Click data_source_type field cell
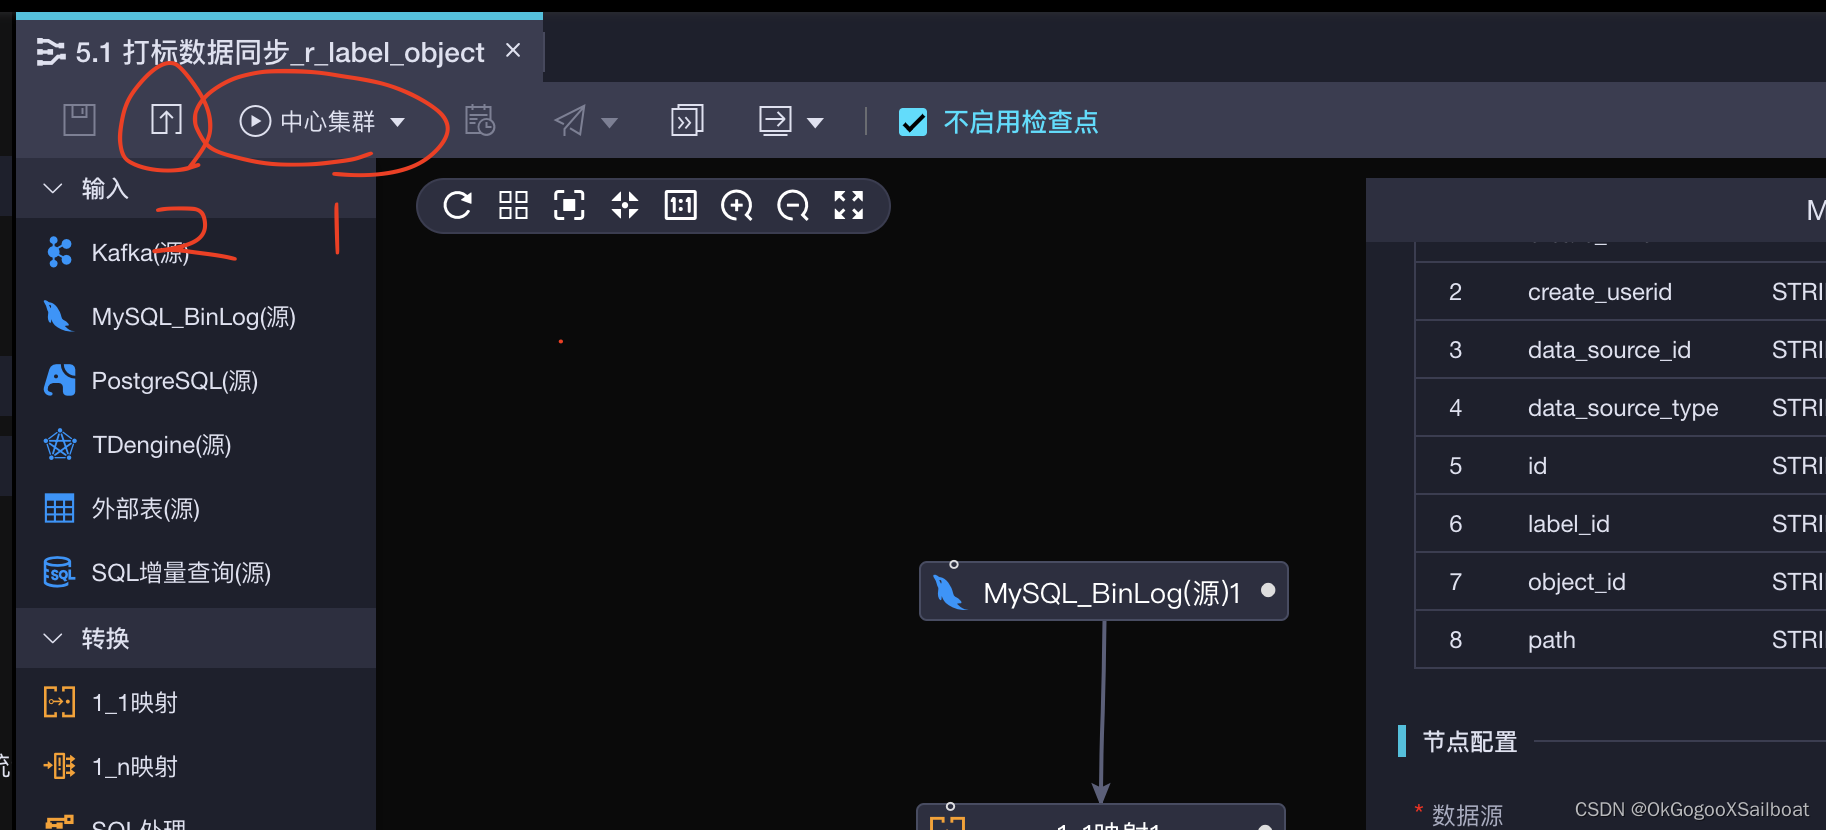1826x830 pixels. pos(1623,408)
